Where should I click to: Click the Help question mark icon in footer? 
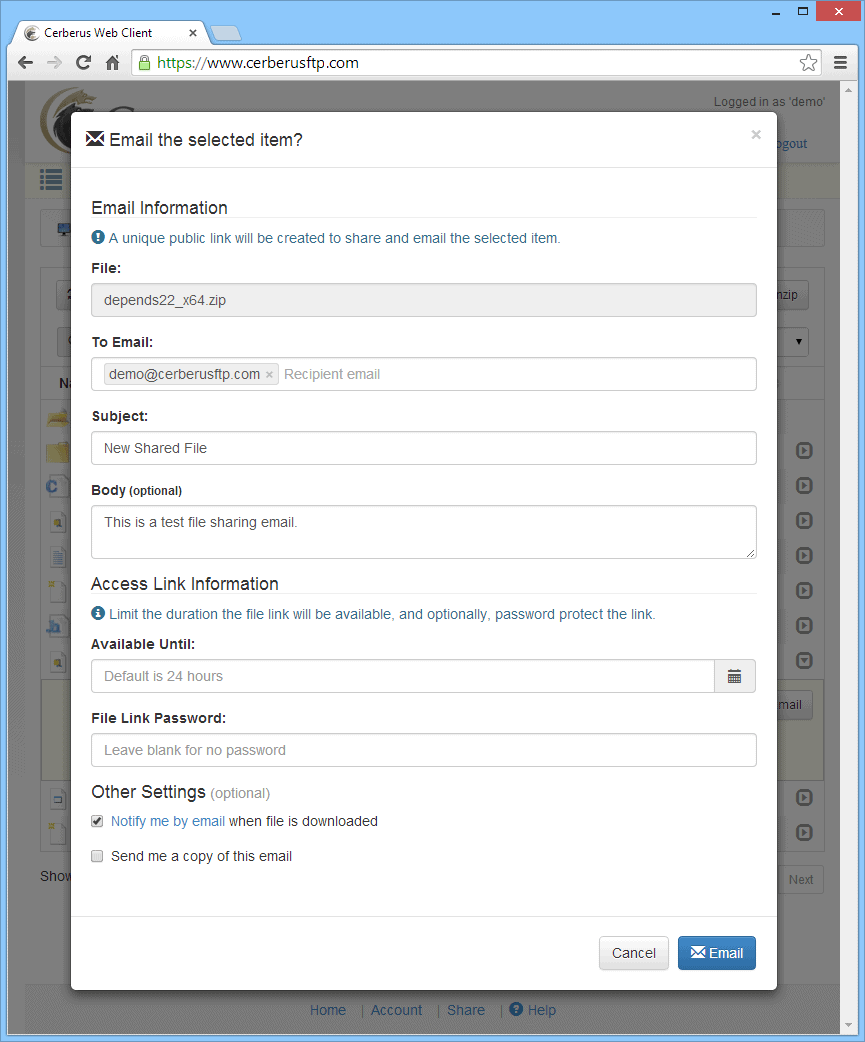click(513, 1010)
